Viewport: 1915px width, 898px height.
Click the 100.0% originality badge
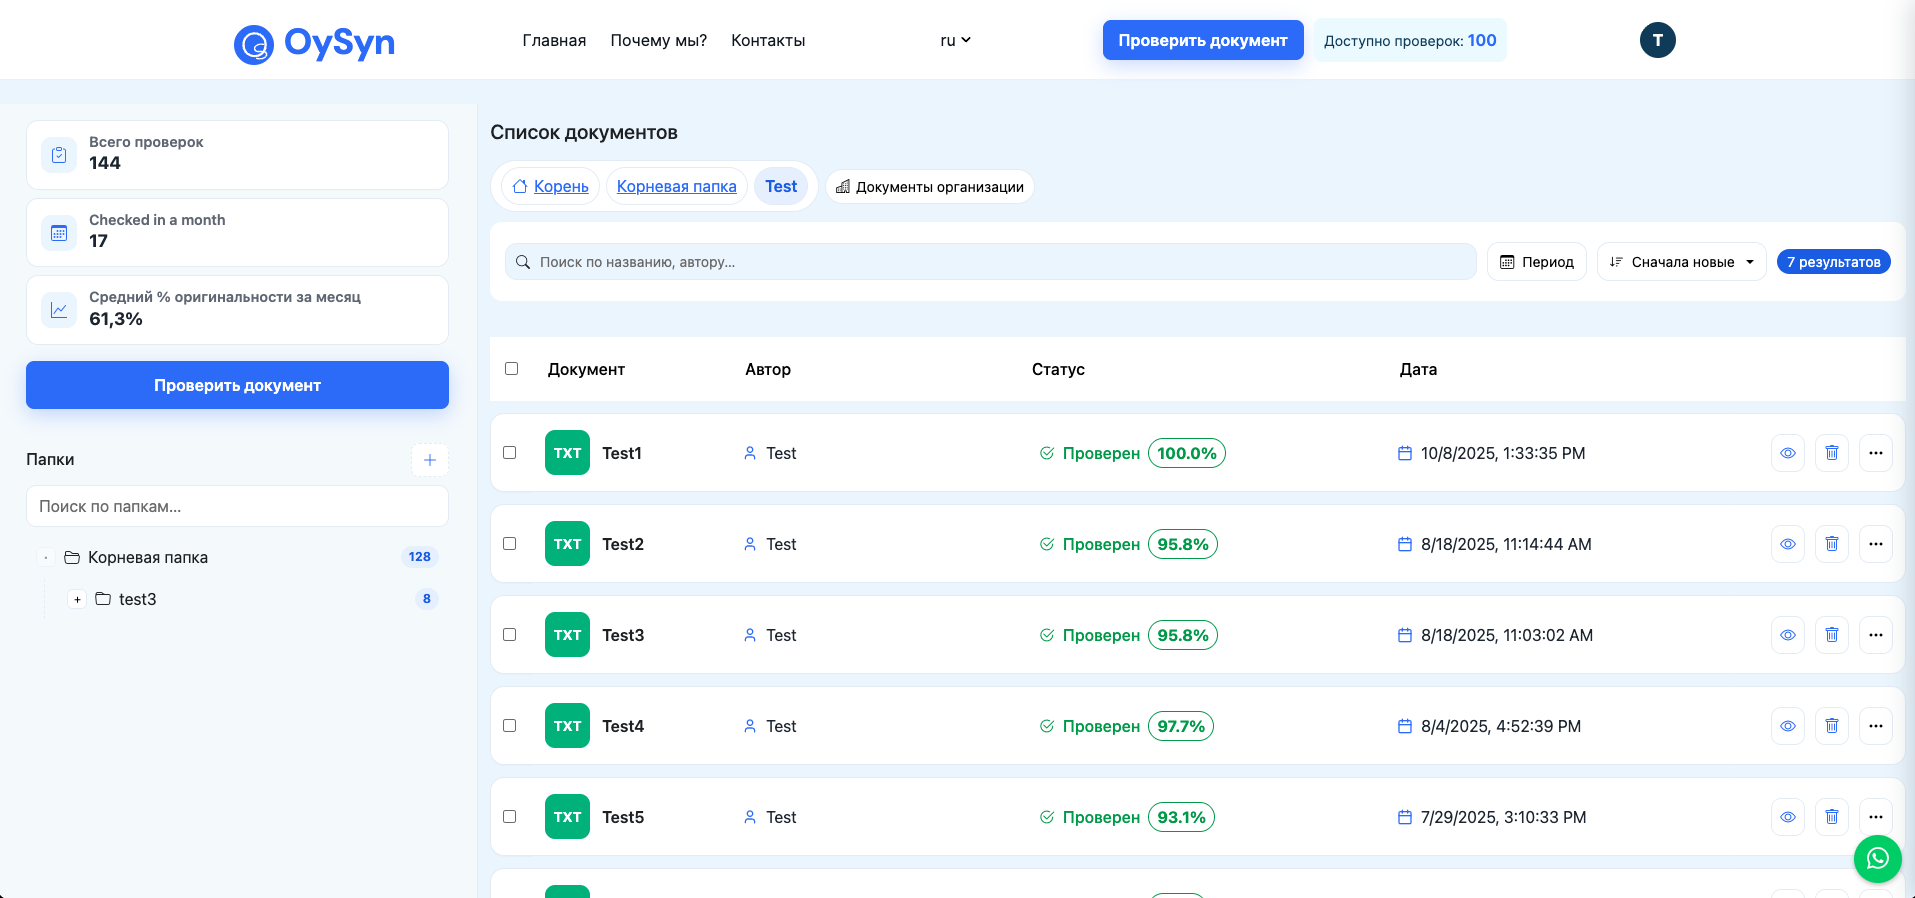pyautogui.click(x=1186, y=453)
